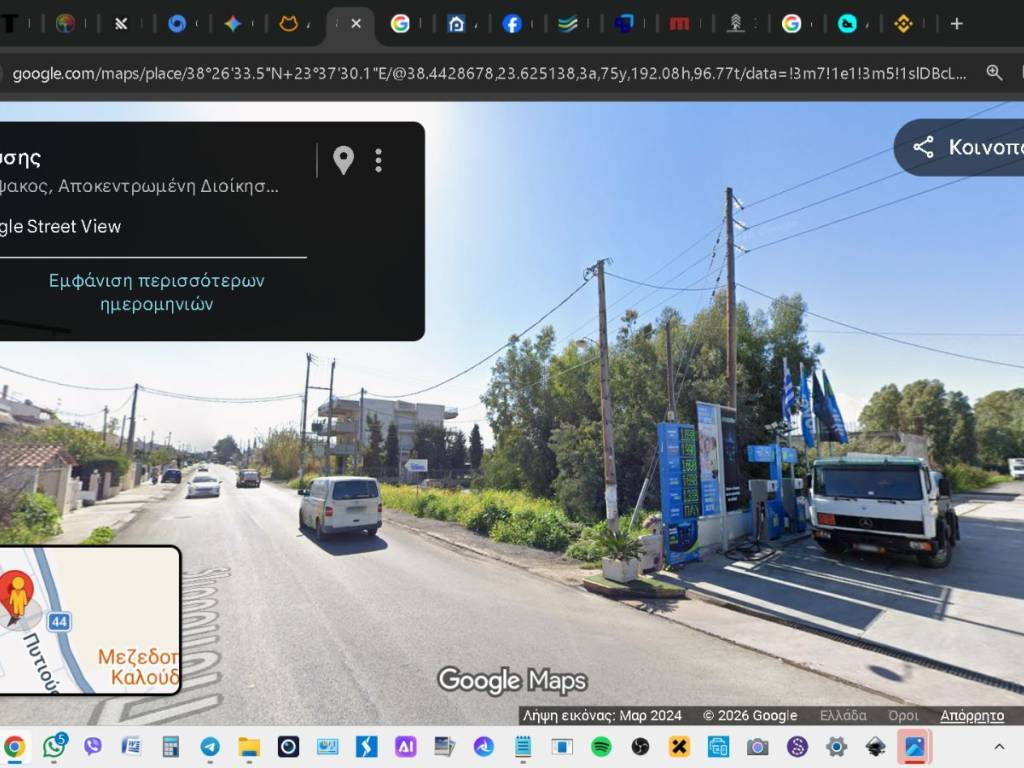Viewport: 1024px width, 768px height.
Task: Switch to the Facebook browser tab
Action: point(512,24)
